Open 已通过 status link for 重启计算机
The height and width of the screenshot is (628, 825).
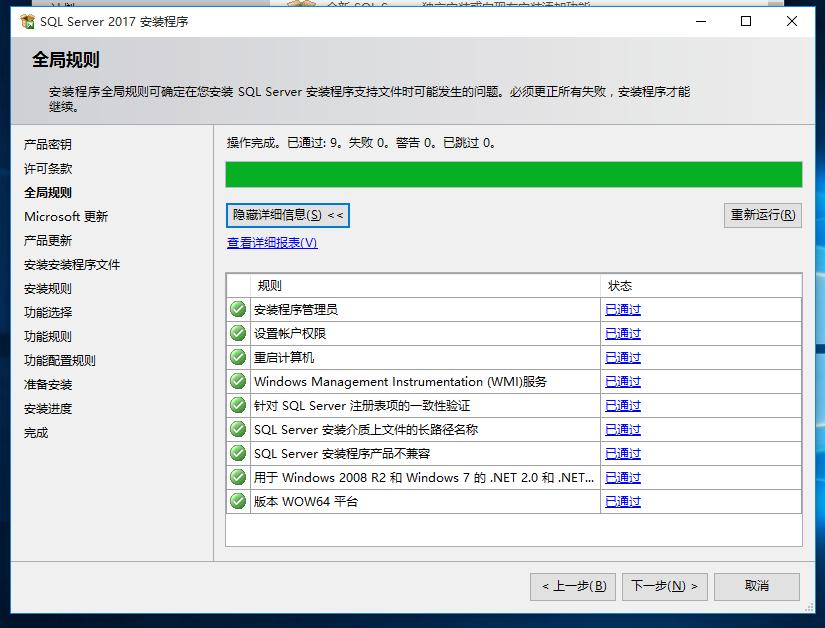coord(623,358)
